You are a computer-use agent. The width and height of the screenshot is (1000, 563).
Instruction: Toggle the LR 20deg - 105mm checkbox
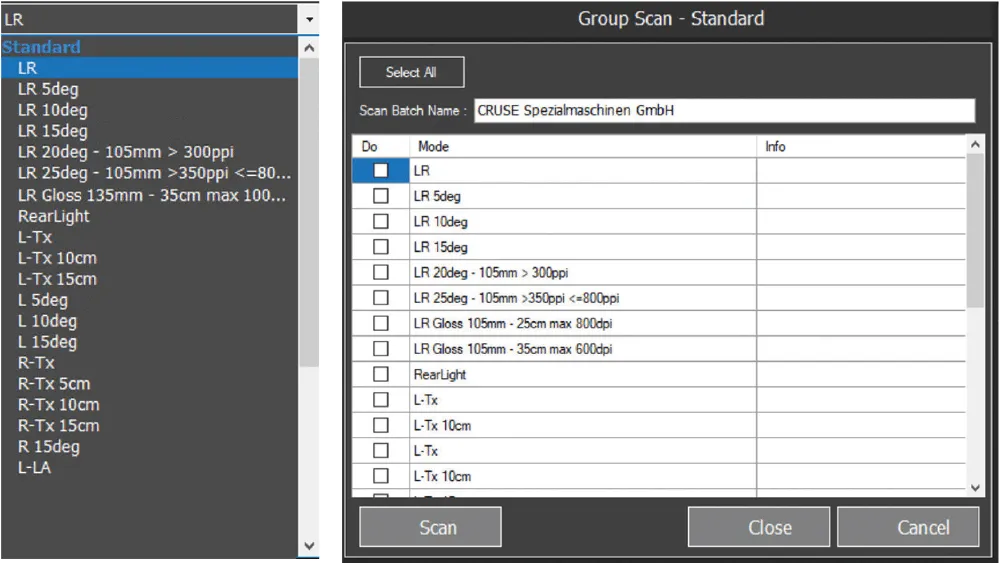(381, 272)
